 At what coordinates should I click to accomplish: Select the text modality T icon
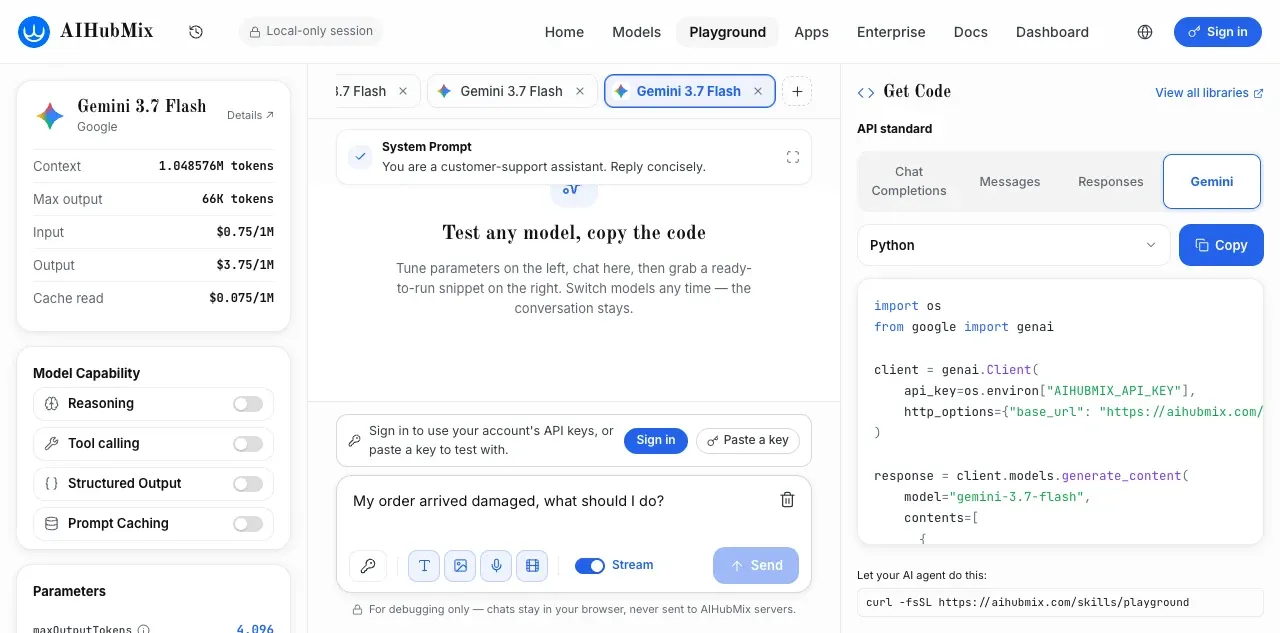(424, 566)
